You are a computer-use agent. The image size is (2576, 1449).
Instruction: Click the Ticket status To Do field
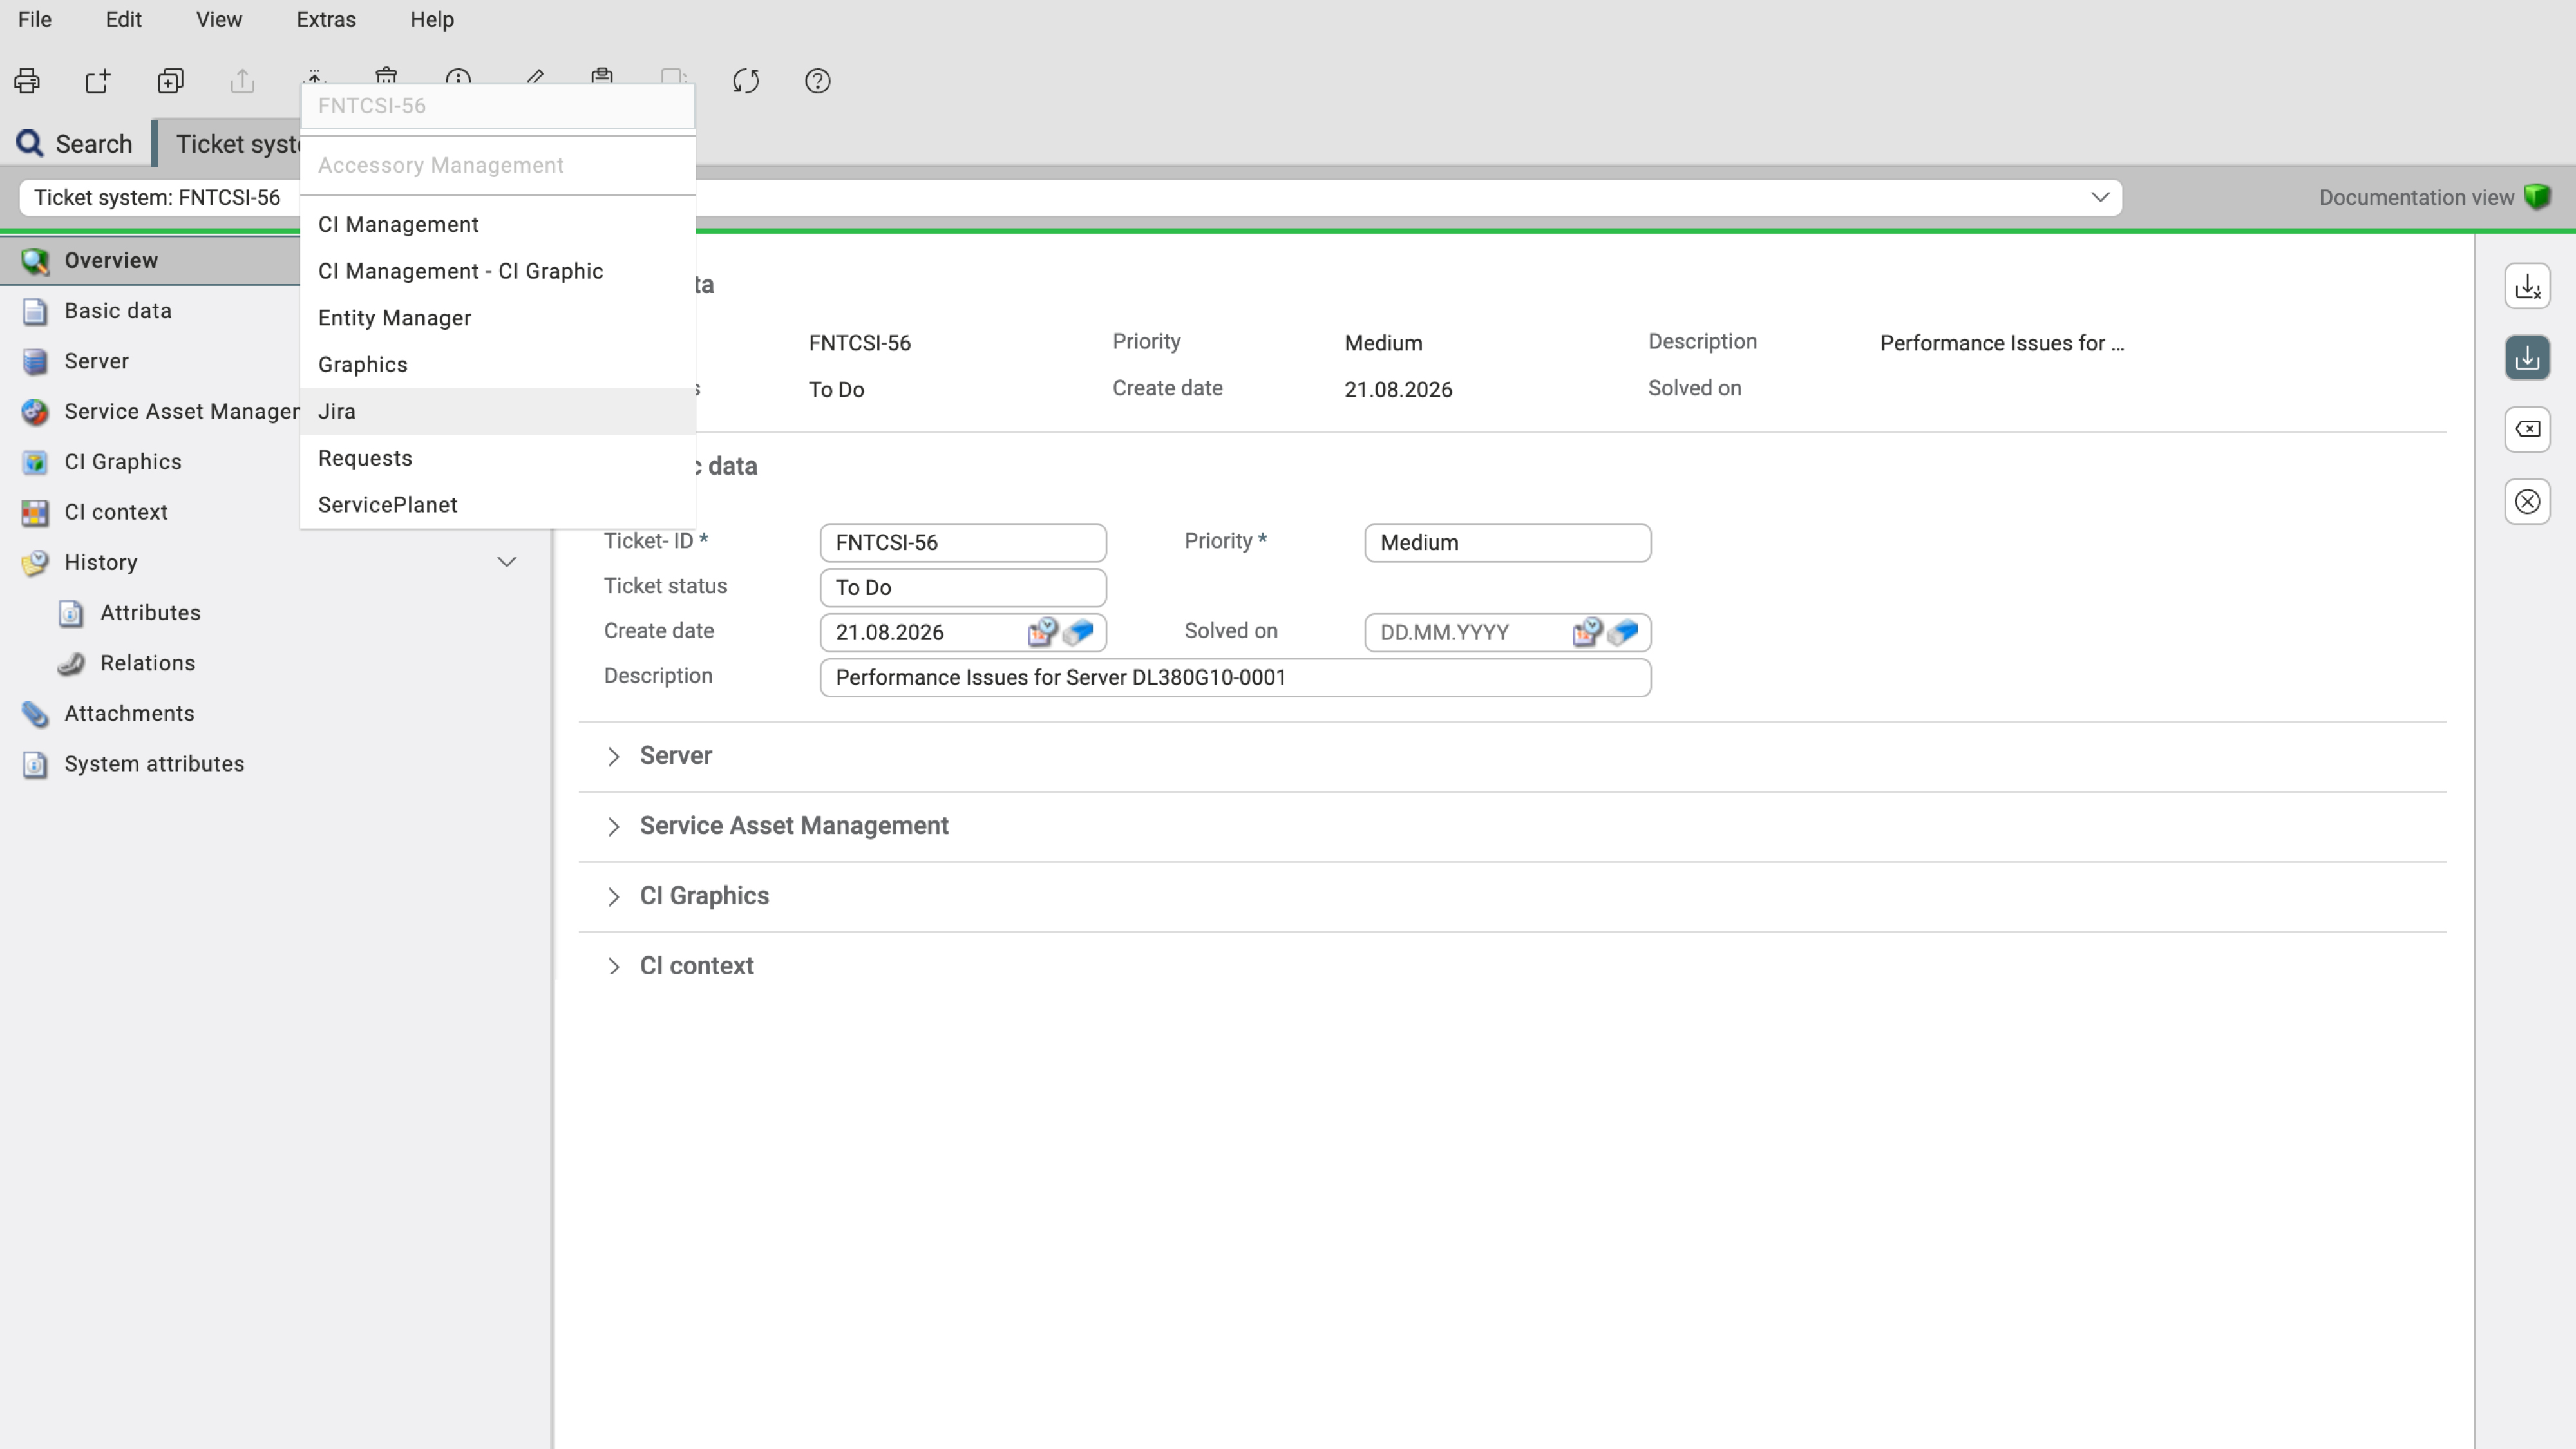click(x=963, y=588)
